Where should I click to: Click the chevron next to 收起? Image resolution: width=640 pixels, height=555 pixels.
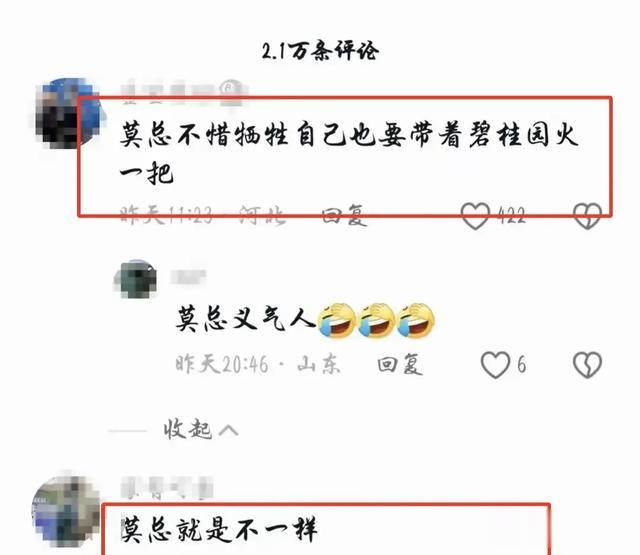tap(229, 430)
